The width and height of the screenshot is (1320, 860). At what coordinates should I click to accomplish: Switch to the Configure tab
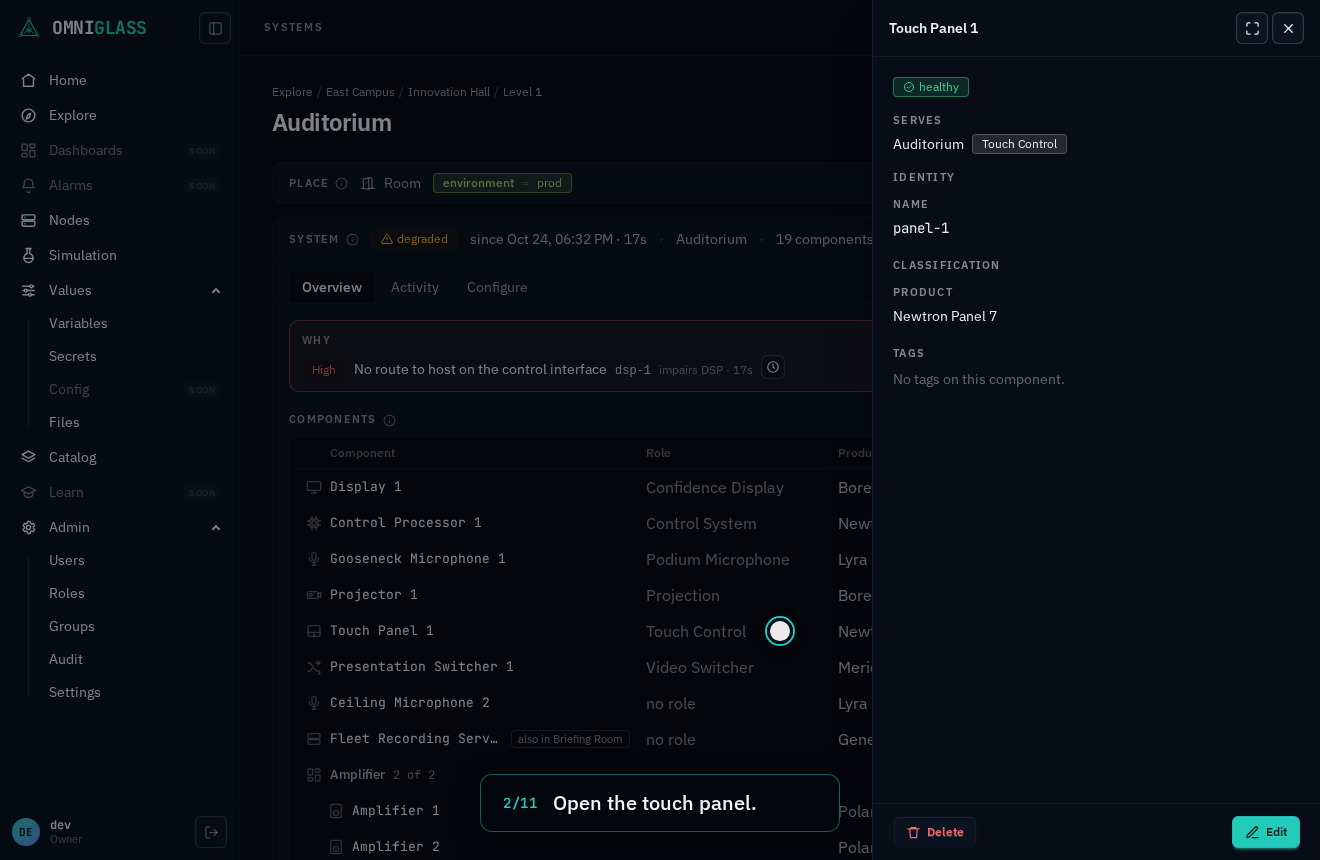tap(497, 287)
